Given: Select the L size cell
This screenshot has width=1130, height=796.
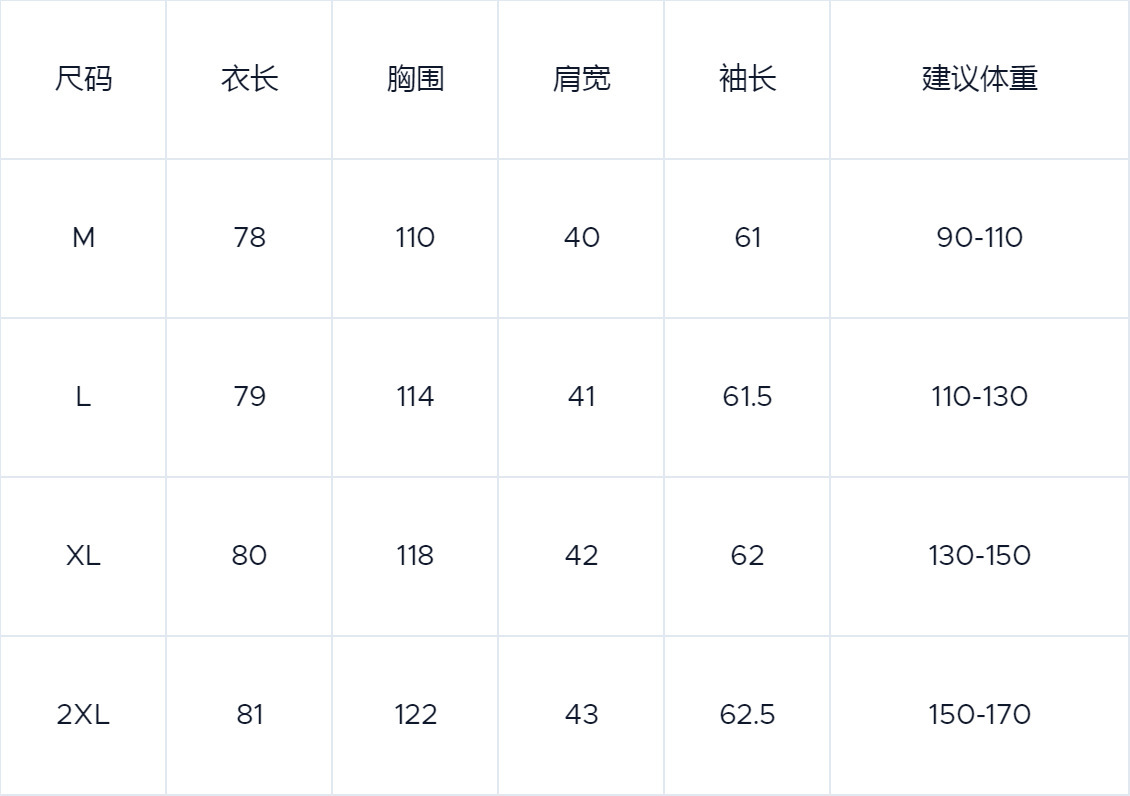Looking at the screenshot, I should (x=83, y=398).
